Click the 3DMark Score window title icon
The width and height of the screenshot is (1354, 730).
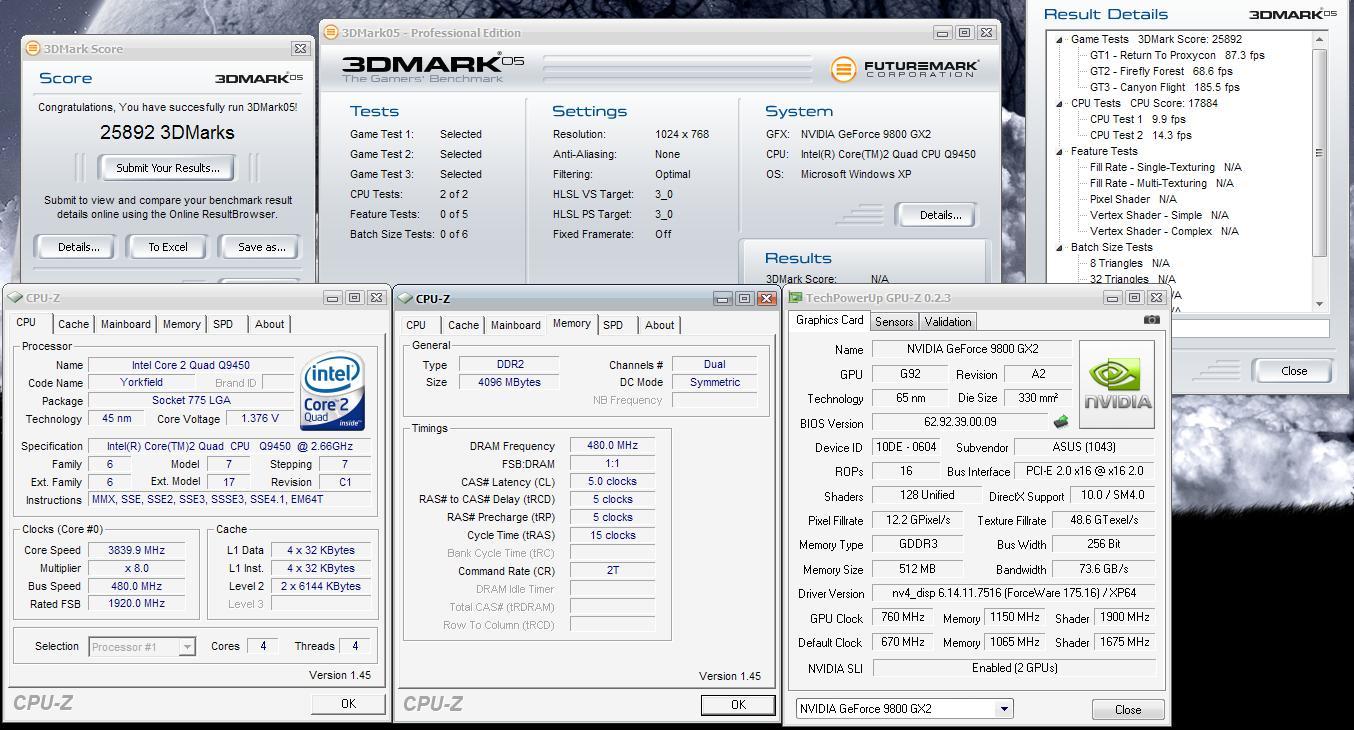33,48
